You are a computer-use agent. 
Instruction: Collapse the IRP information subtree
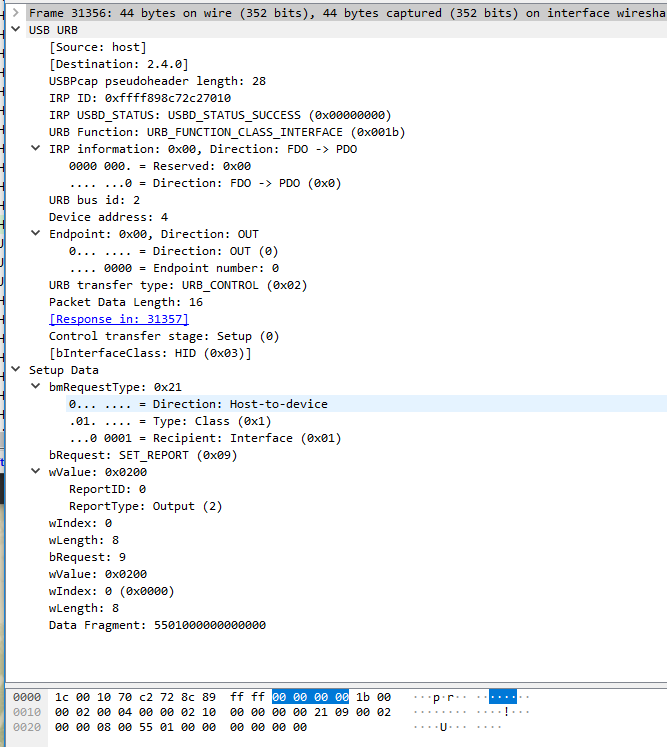[36, 149]
